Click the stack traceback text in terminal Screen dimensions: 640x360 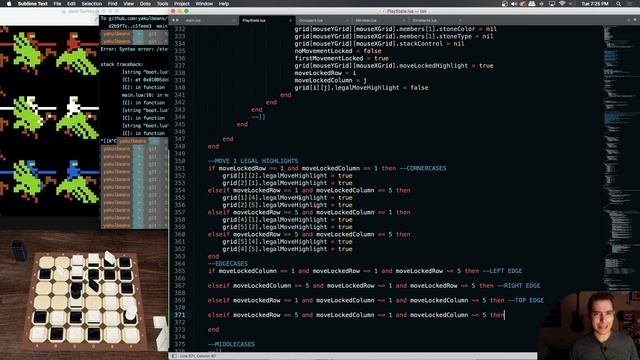[x=122, y=64]
